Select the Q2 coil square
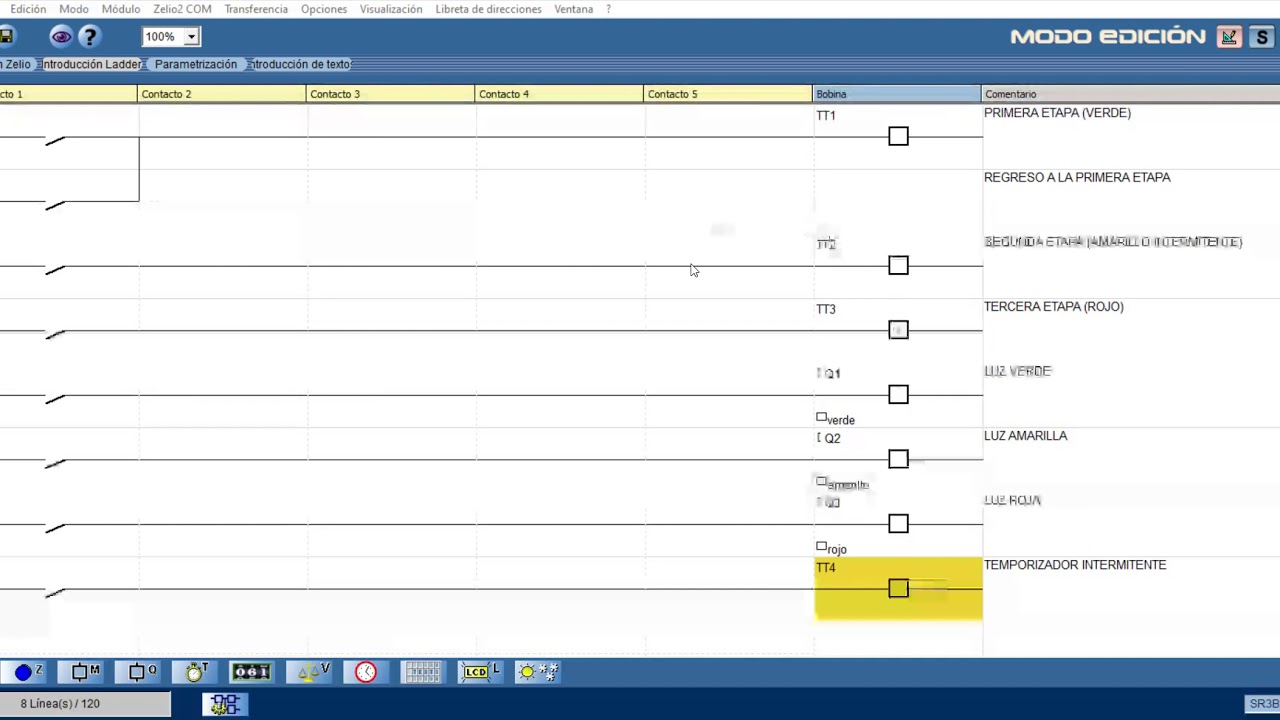This screenshot has width=1280, height=720. click(898, 459)
